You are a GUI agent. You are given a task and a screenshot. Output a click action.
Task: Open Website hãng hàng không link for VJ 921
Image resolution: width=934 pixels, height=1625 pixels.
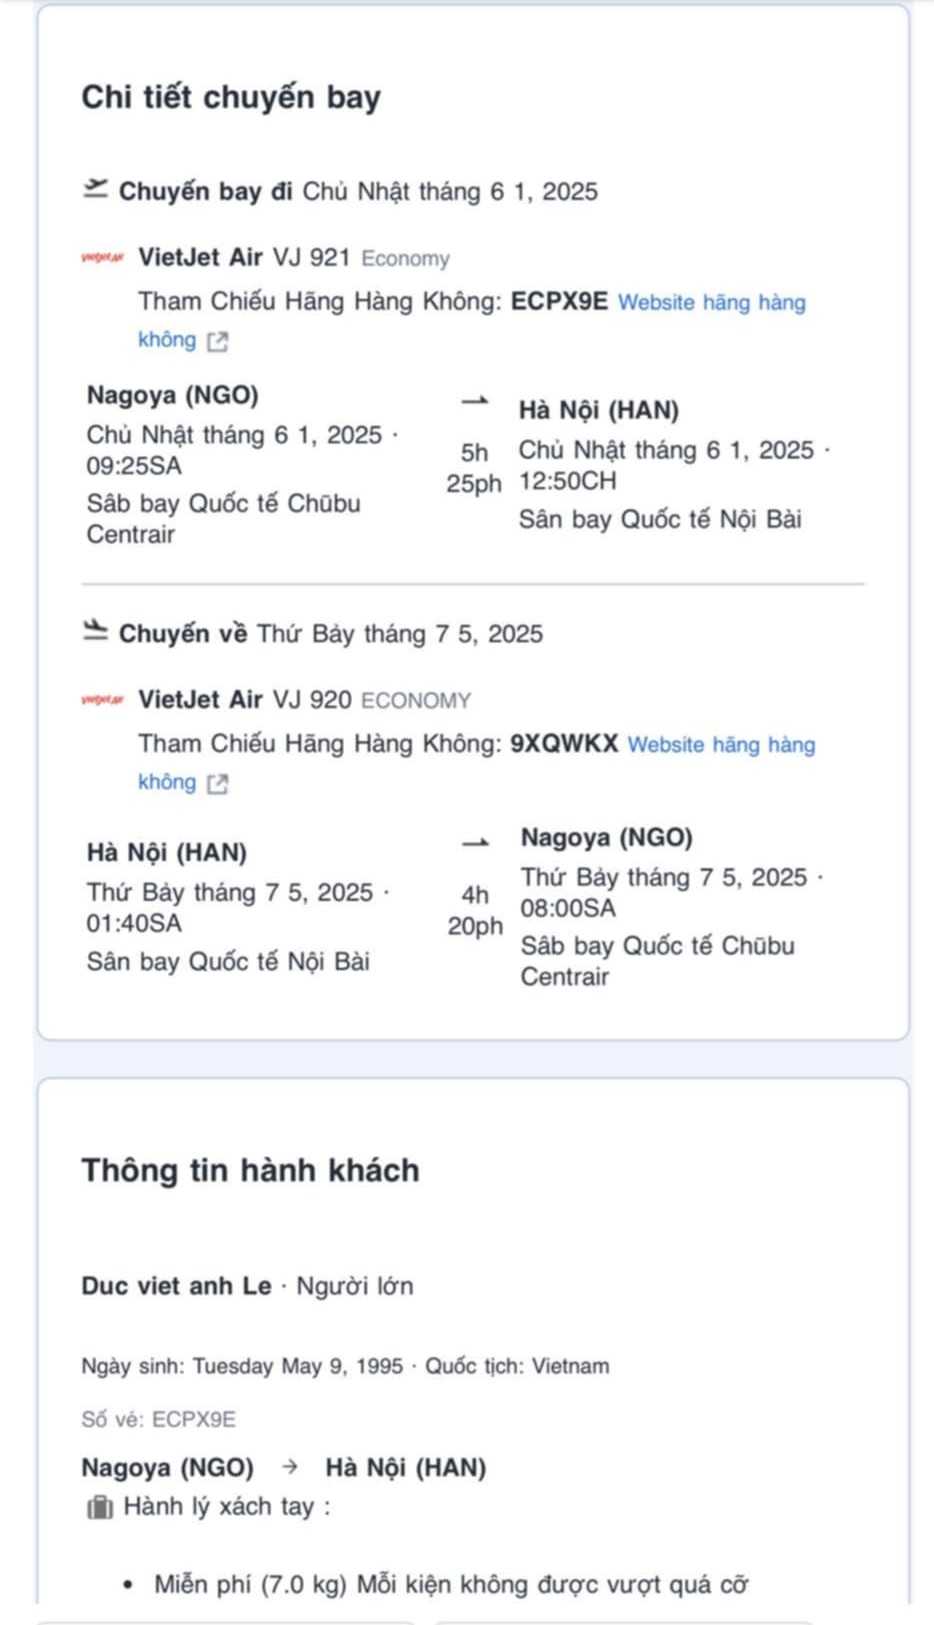[x=711, y=303]
